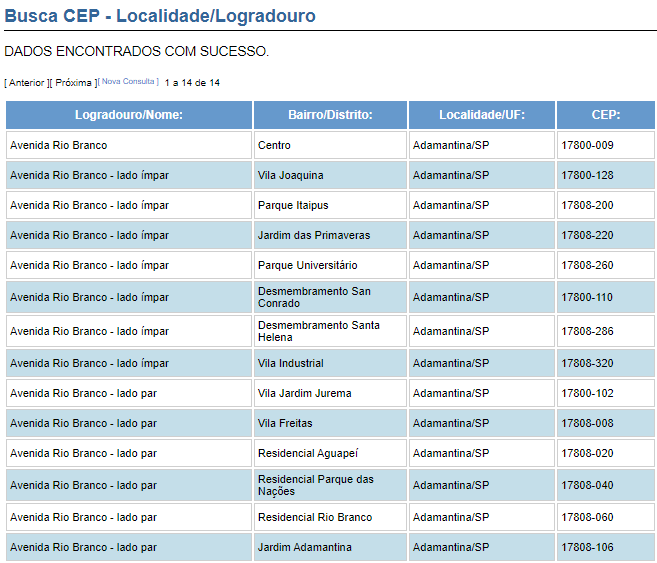The width and height of the screenshot is (657, 563).
Task: Click the 'DADOS ENCONTRADOS COM SUCESSO' message
Action: (136, 51)
